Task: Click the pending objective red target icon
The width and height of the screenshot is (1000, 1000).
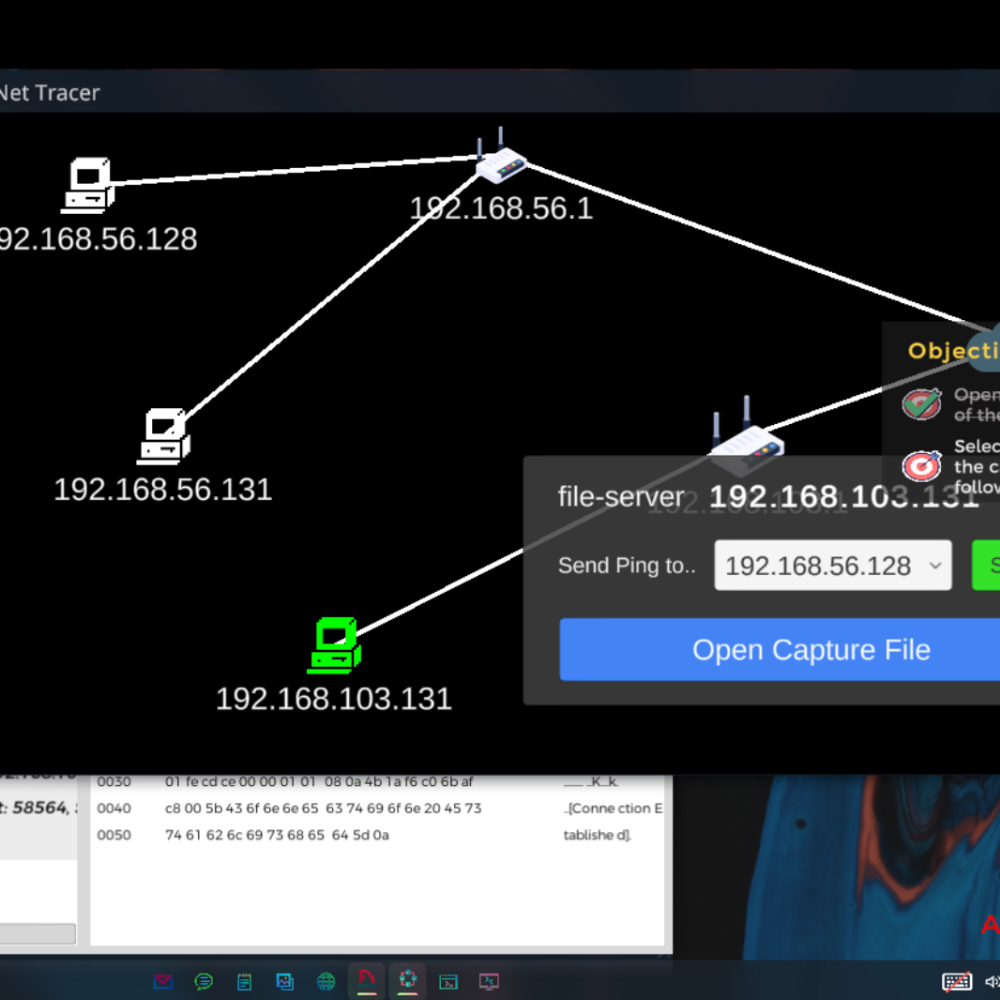Action: tap(921, 466)
